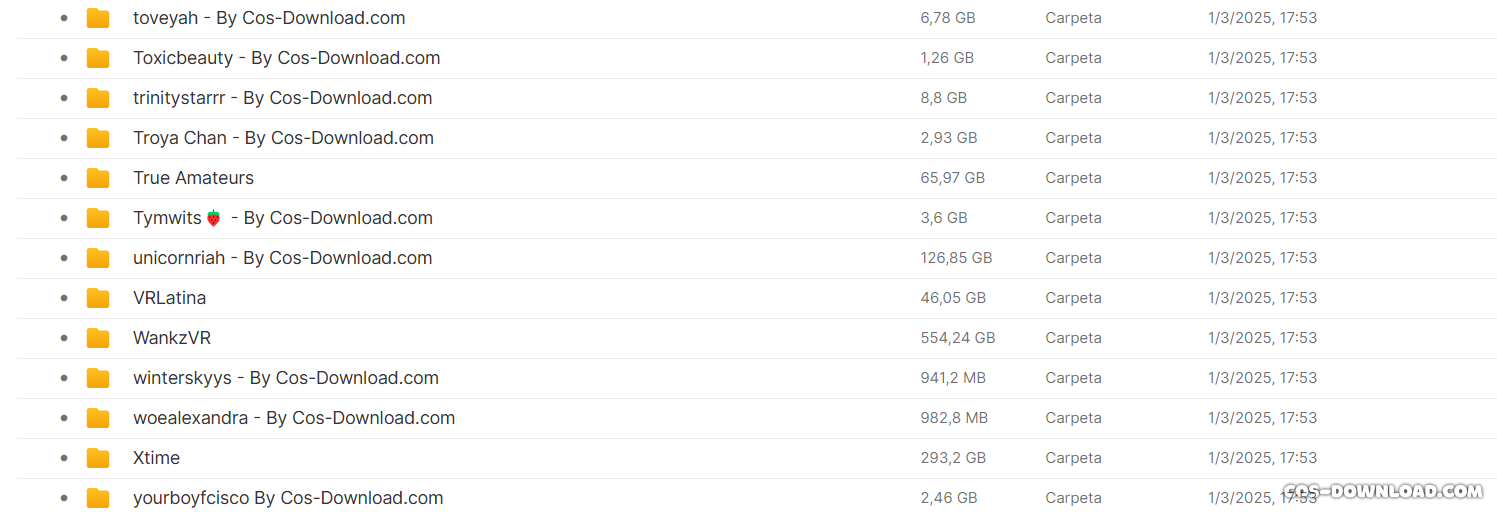Click the 126,85 GB size value
The height and width of the screenshot is (512, 1497).
pyautogui.click(x=956, y=258)
